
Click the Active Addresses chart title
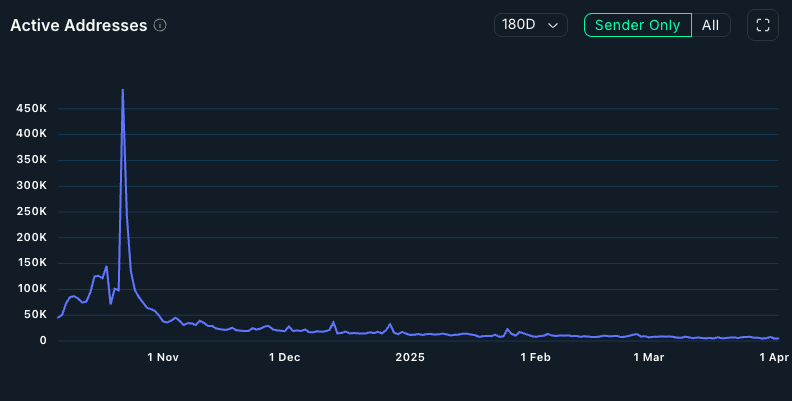tap(78, 25)
